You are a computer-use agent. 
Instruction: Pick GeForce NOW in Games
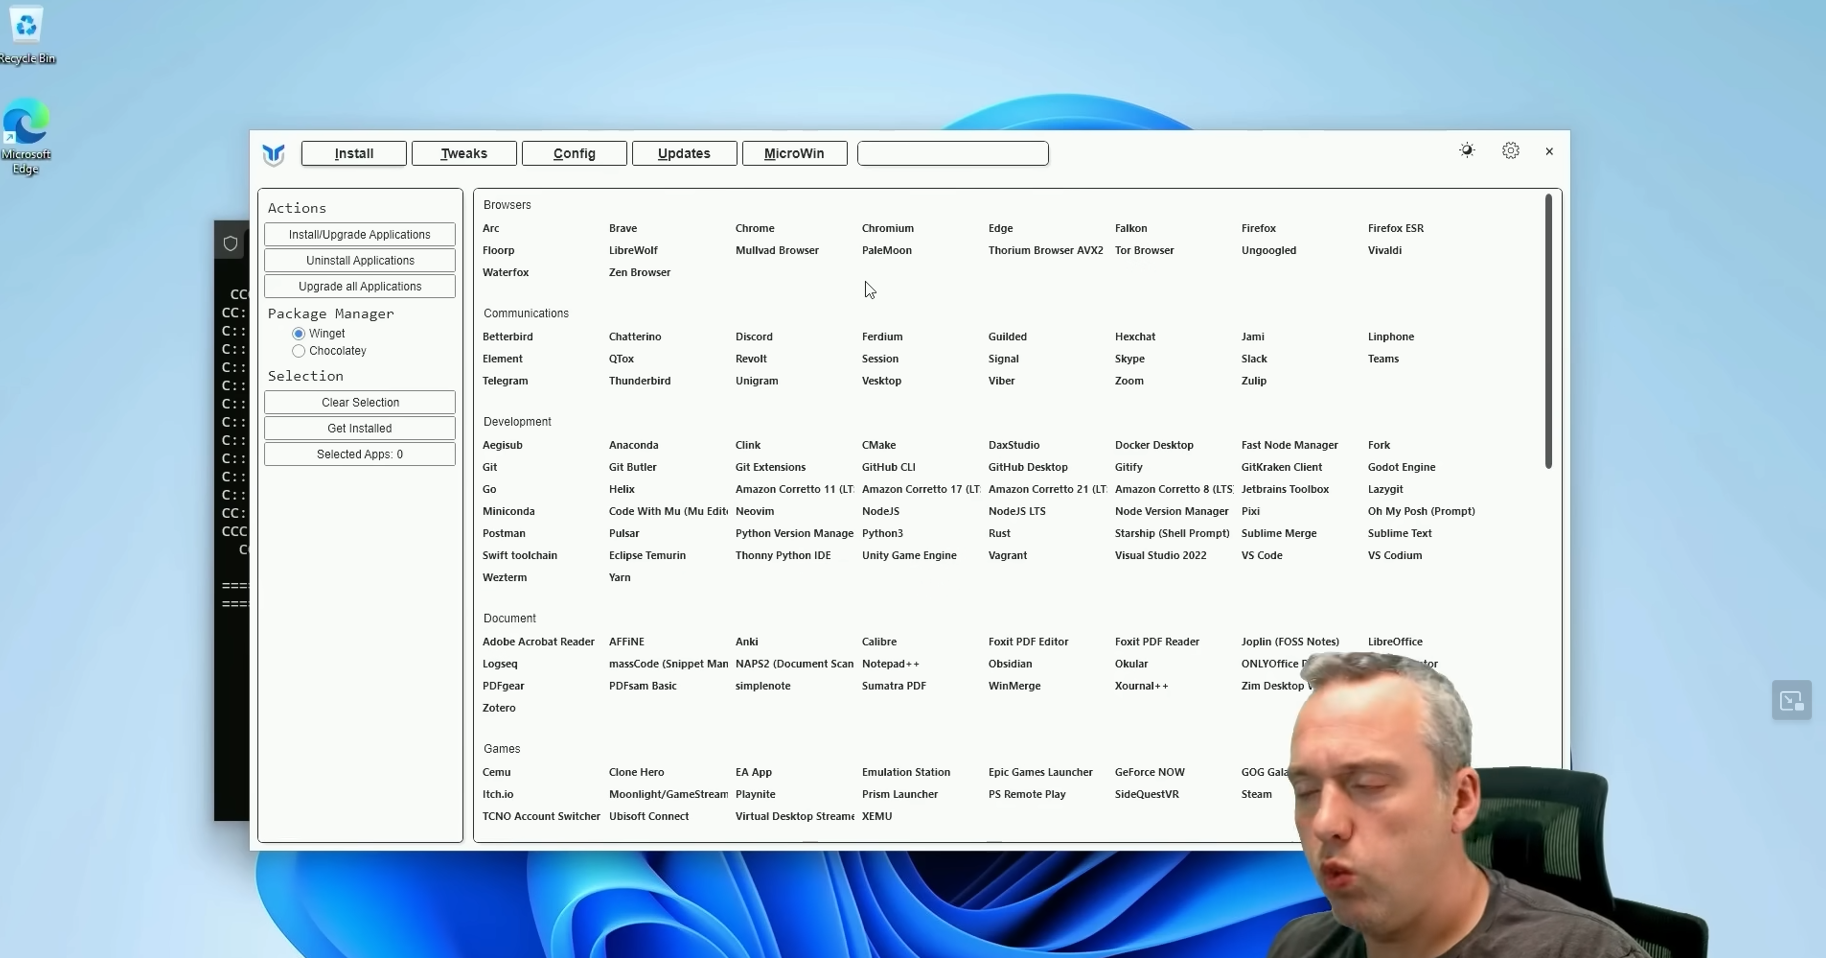(1149, 772)
